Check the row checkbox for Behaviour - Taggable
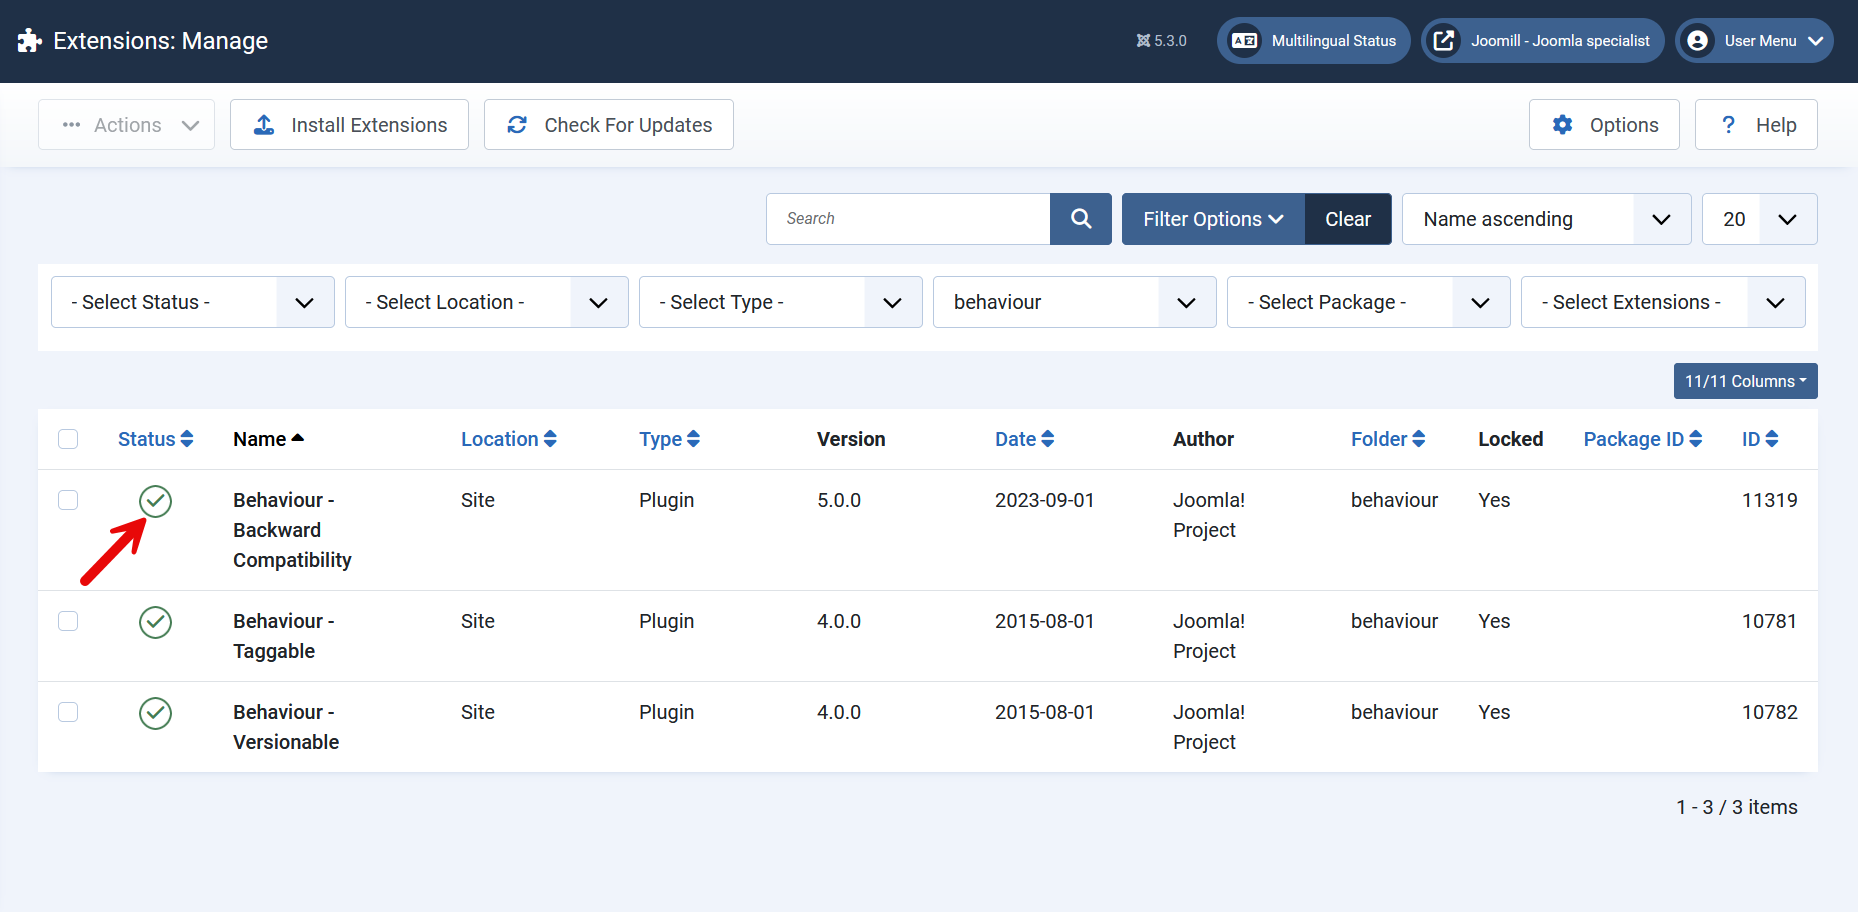Screen dimensions: 1858x912 (x=67, y=621)
